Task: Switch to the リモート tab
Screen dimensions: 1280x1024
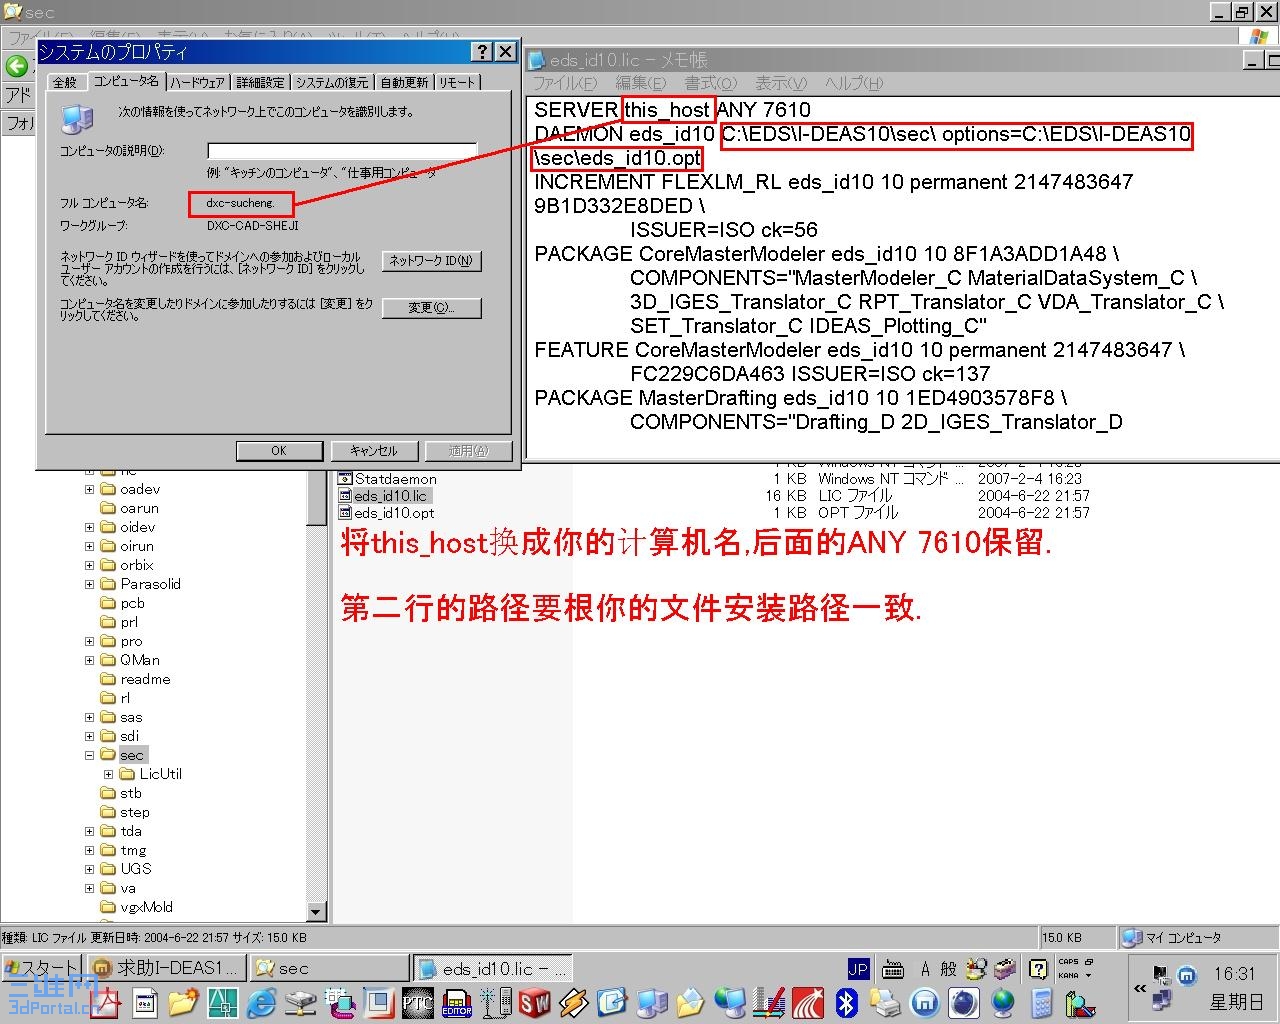Action: [x=457, y=83]
